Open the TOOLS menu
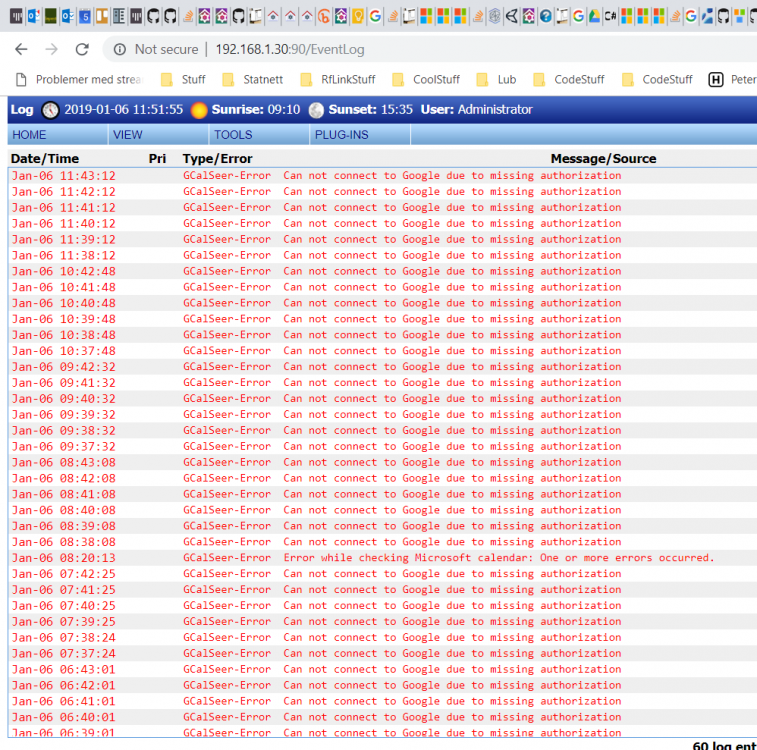 pos(233,135)
